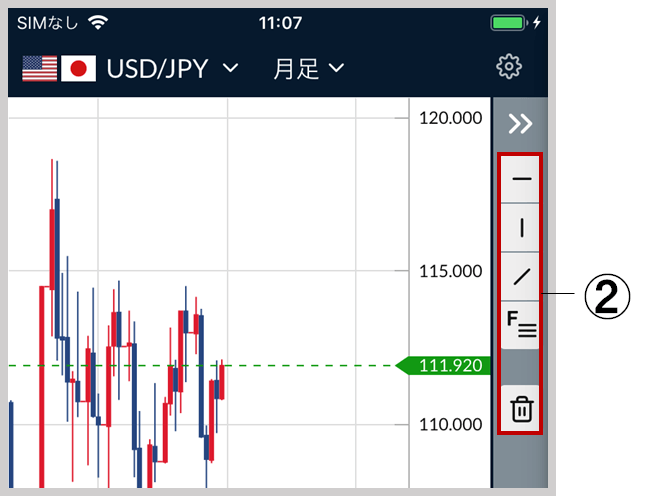Select the horizontal line drawing tool
The height and width of the screenshot is (496, 660).
click(521, 179)
